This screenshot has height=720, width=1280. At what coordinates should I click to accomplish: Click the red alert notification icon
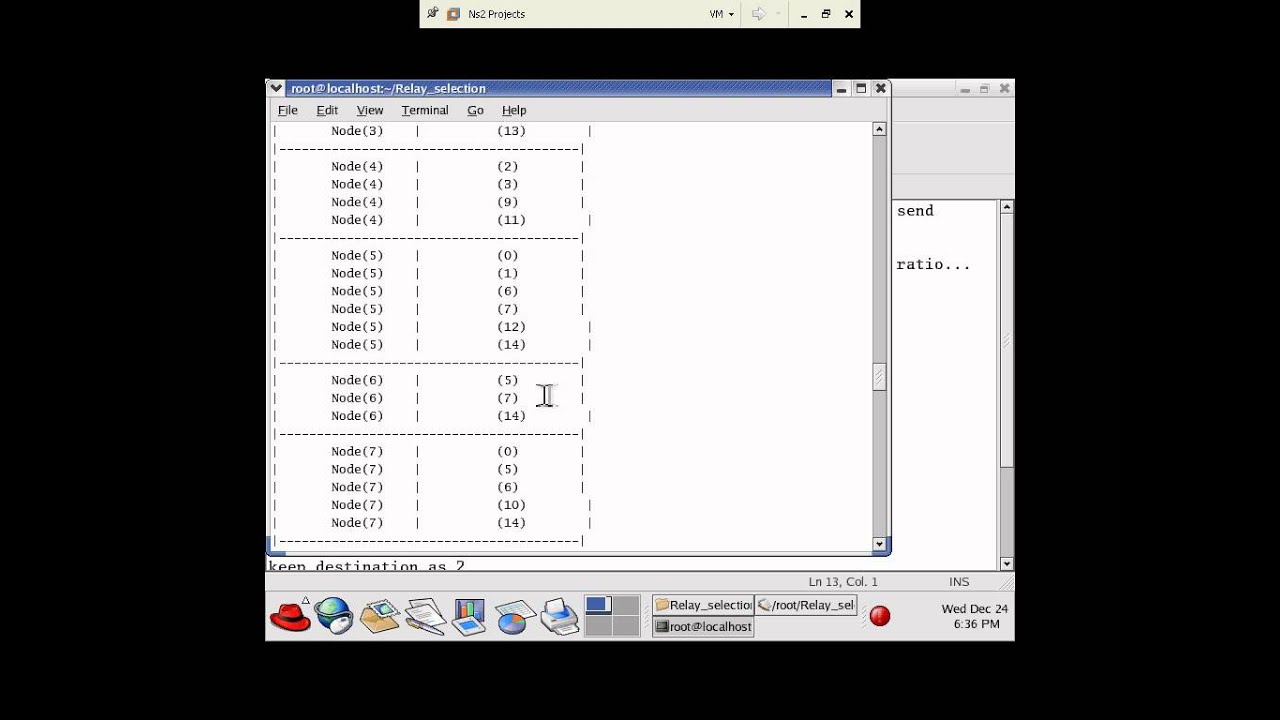coord(880,616)
